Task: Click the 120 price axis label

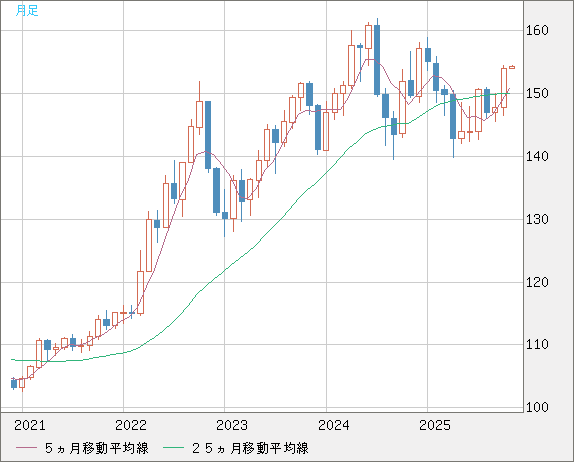Action: coord(537,282)
